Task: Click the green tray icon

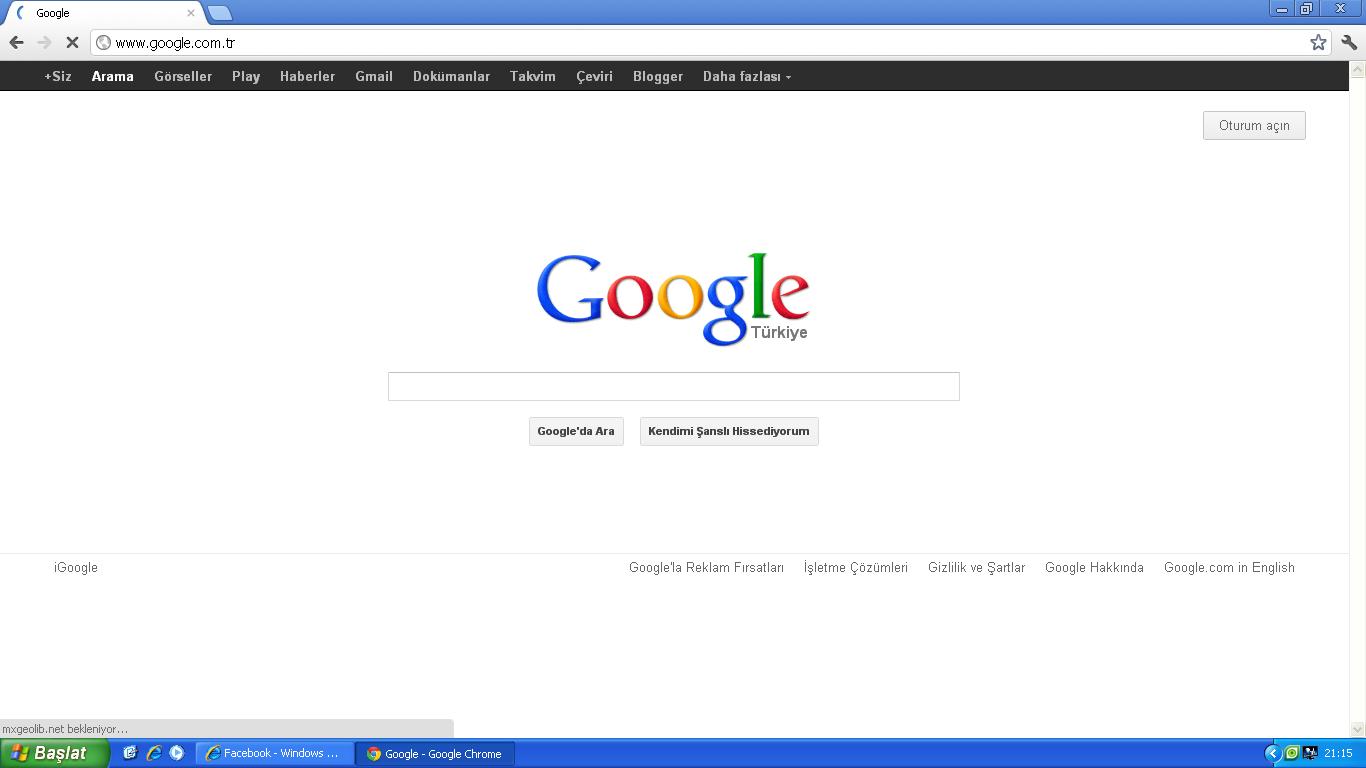Action: pyautogui.click(x=1292, y=753)
